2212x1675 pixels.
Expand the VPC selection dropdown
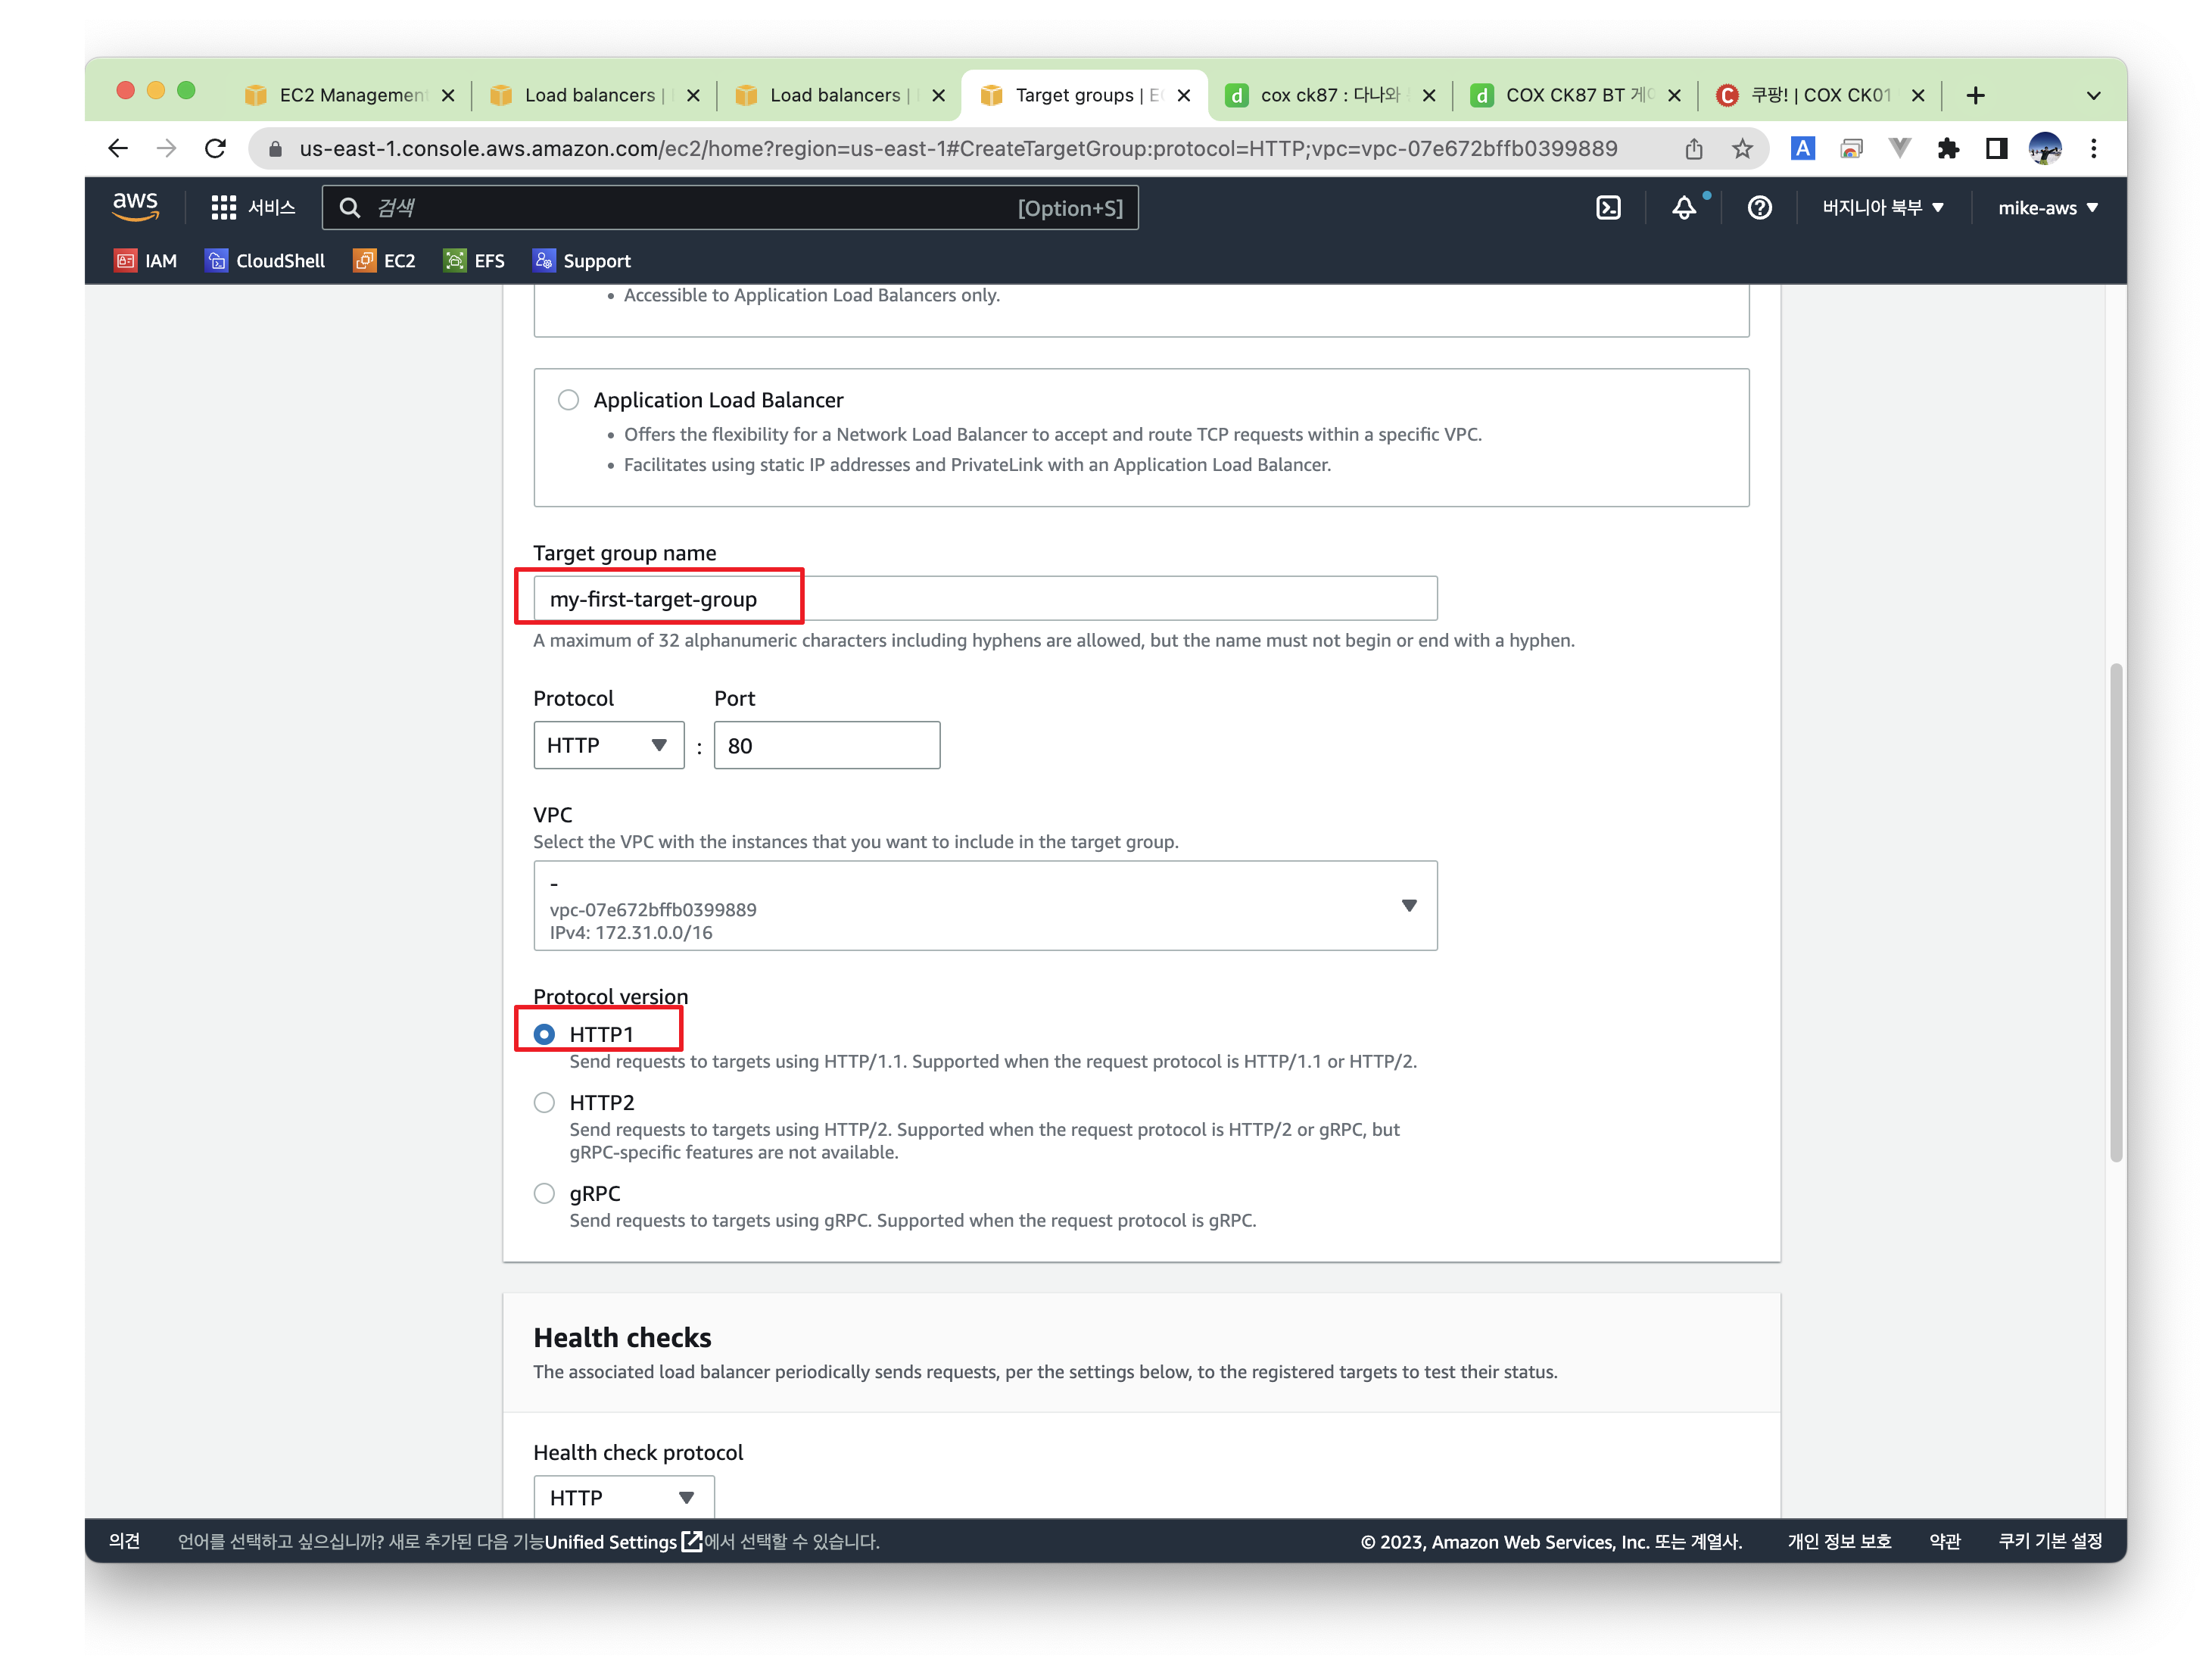pyautogui.click(x=985, y=906)
